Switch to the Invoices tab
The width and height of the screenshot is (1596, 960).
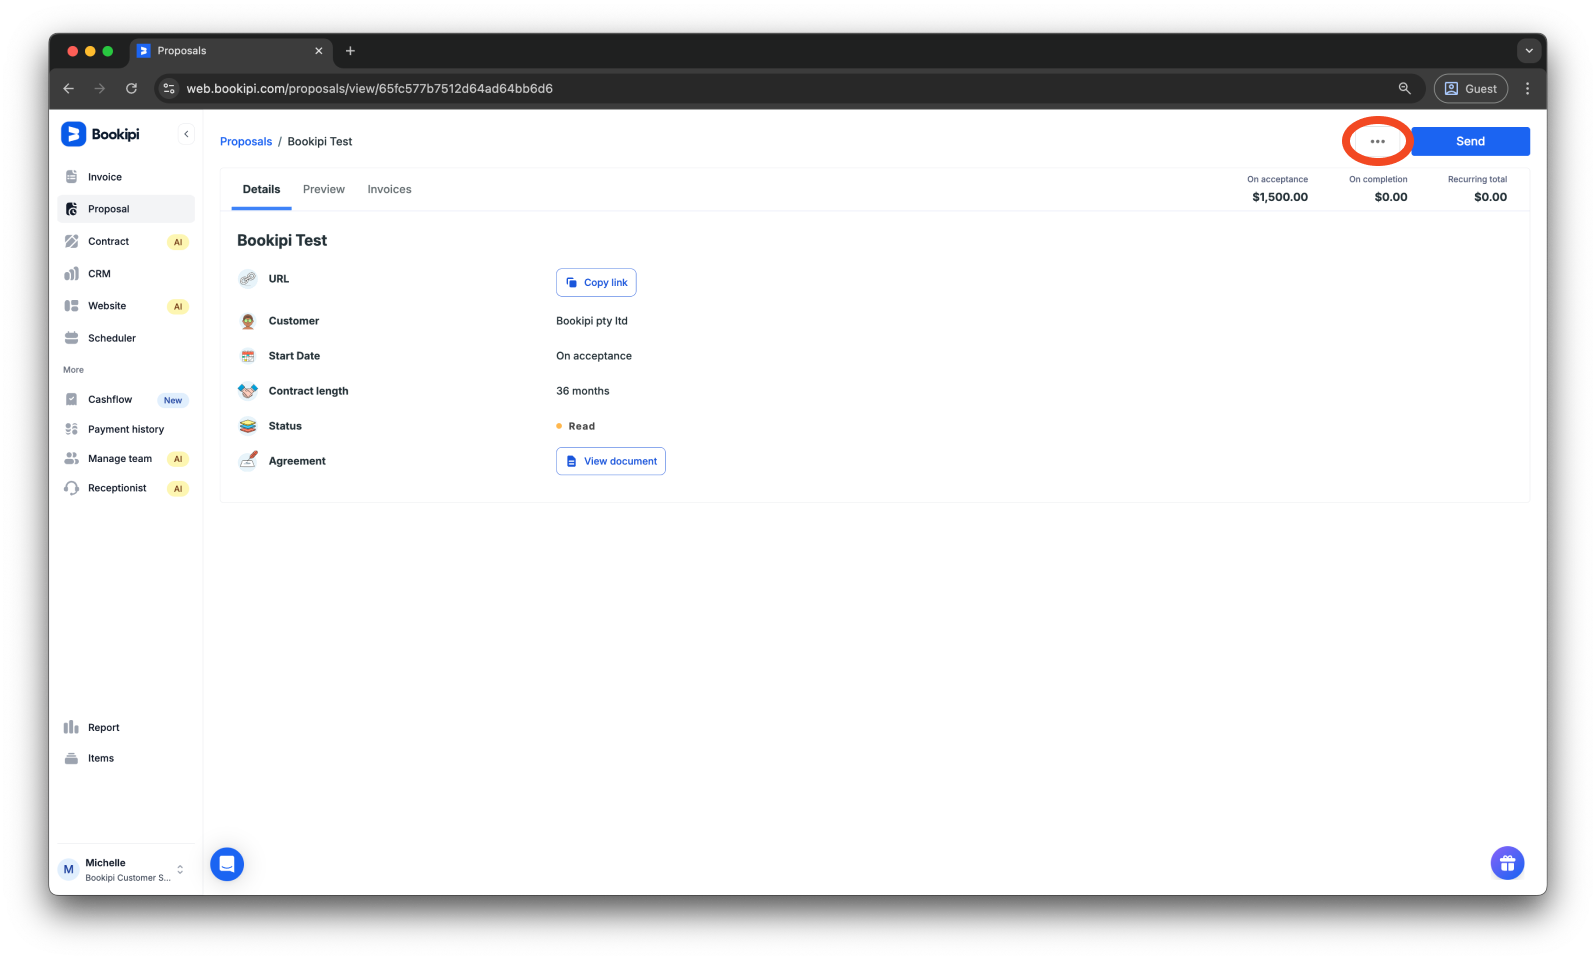389,189
